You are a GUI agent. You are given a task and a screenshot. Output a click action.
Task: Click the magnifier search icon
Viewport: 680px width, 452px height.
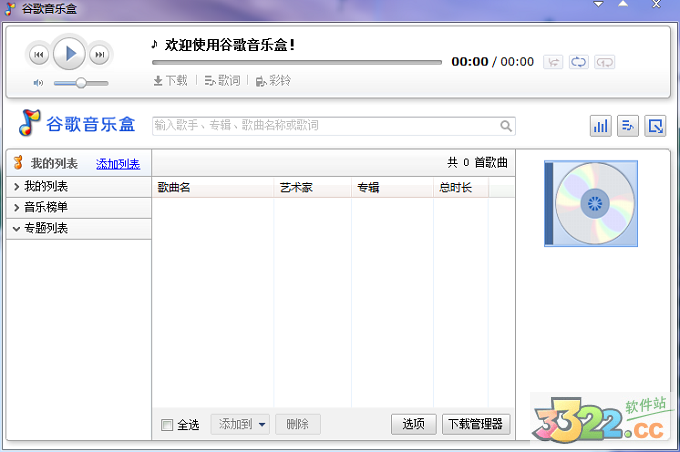[x=506, y=126]
